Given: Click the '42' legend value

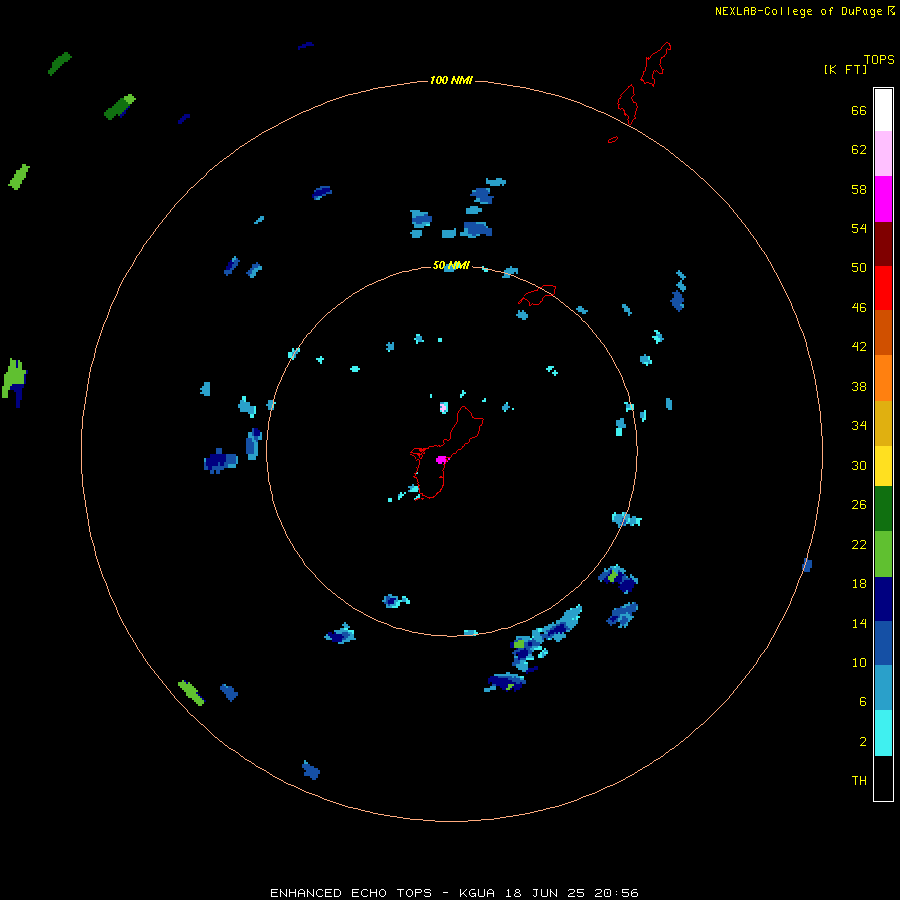Looking at the screenshot, I should tap(859, 346).
